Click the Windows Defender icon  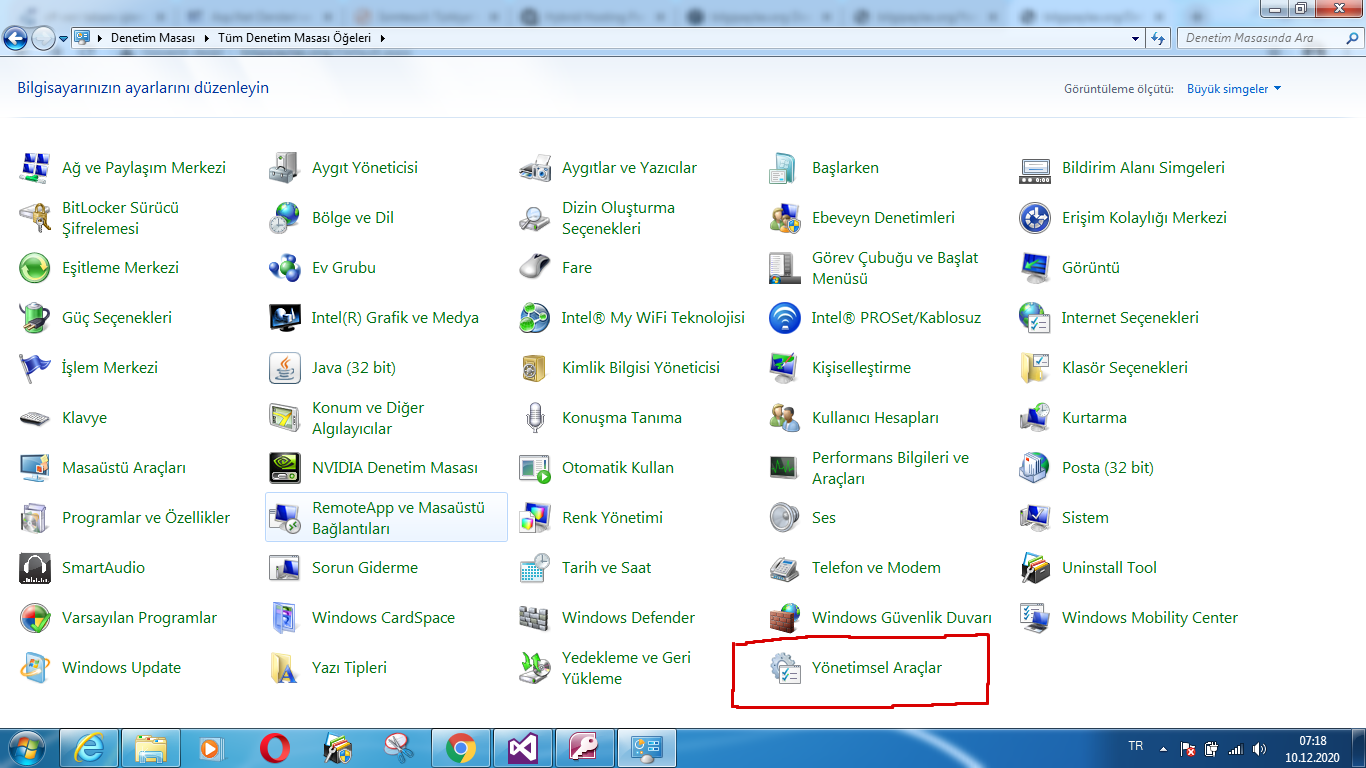tap(535, 618)
